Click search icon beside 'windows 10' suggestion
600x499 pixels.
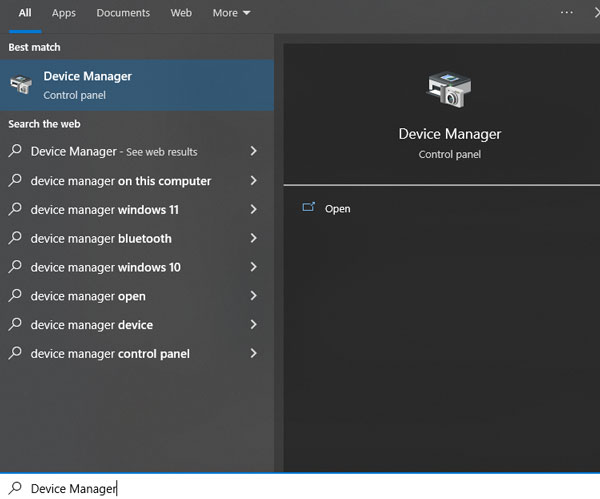[15, 266]
